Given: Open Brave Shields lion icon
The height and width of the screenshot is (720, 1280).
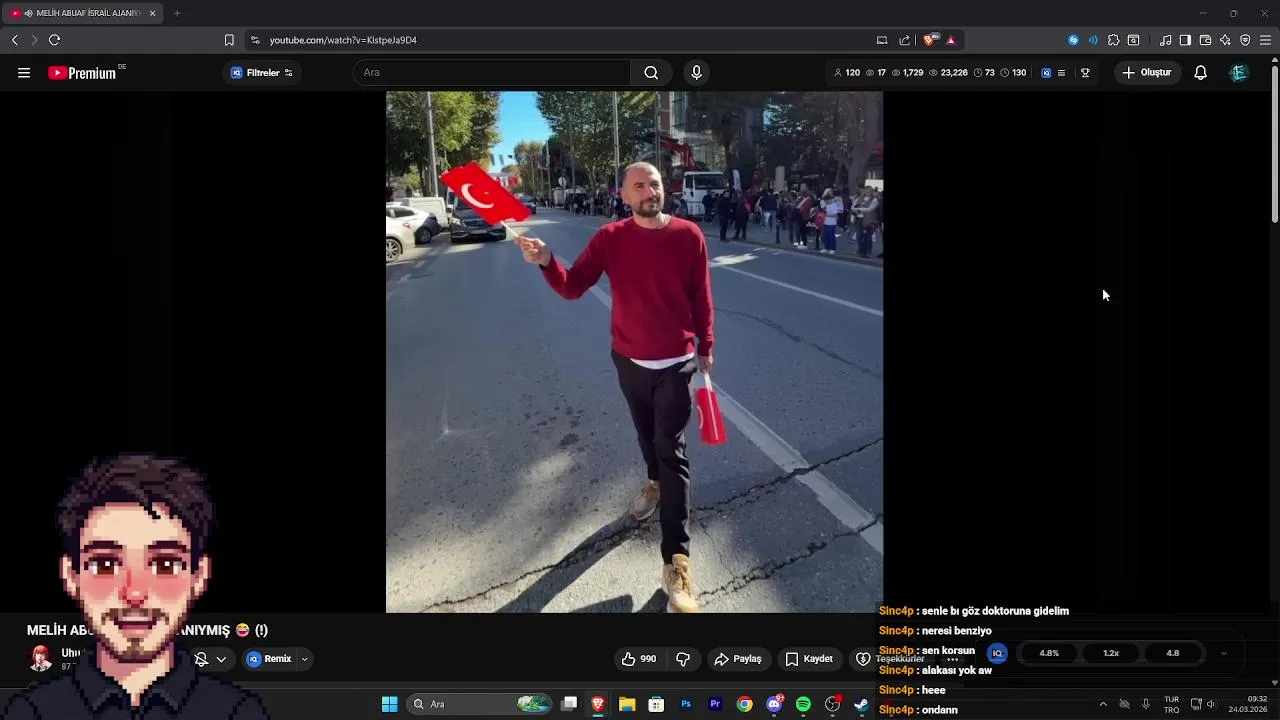Looking at the screenshot, I should (x=931, y=40).
